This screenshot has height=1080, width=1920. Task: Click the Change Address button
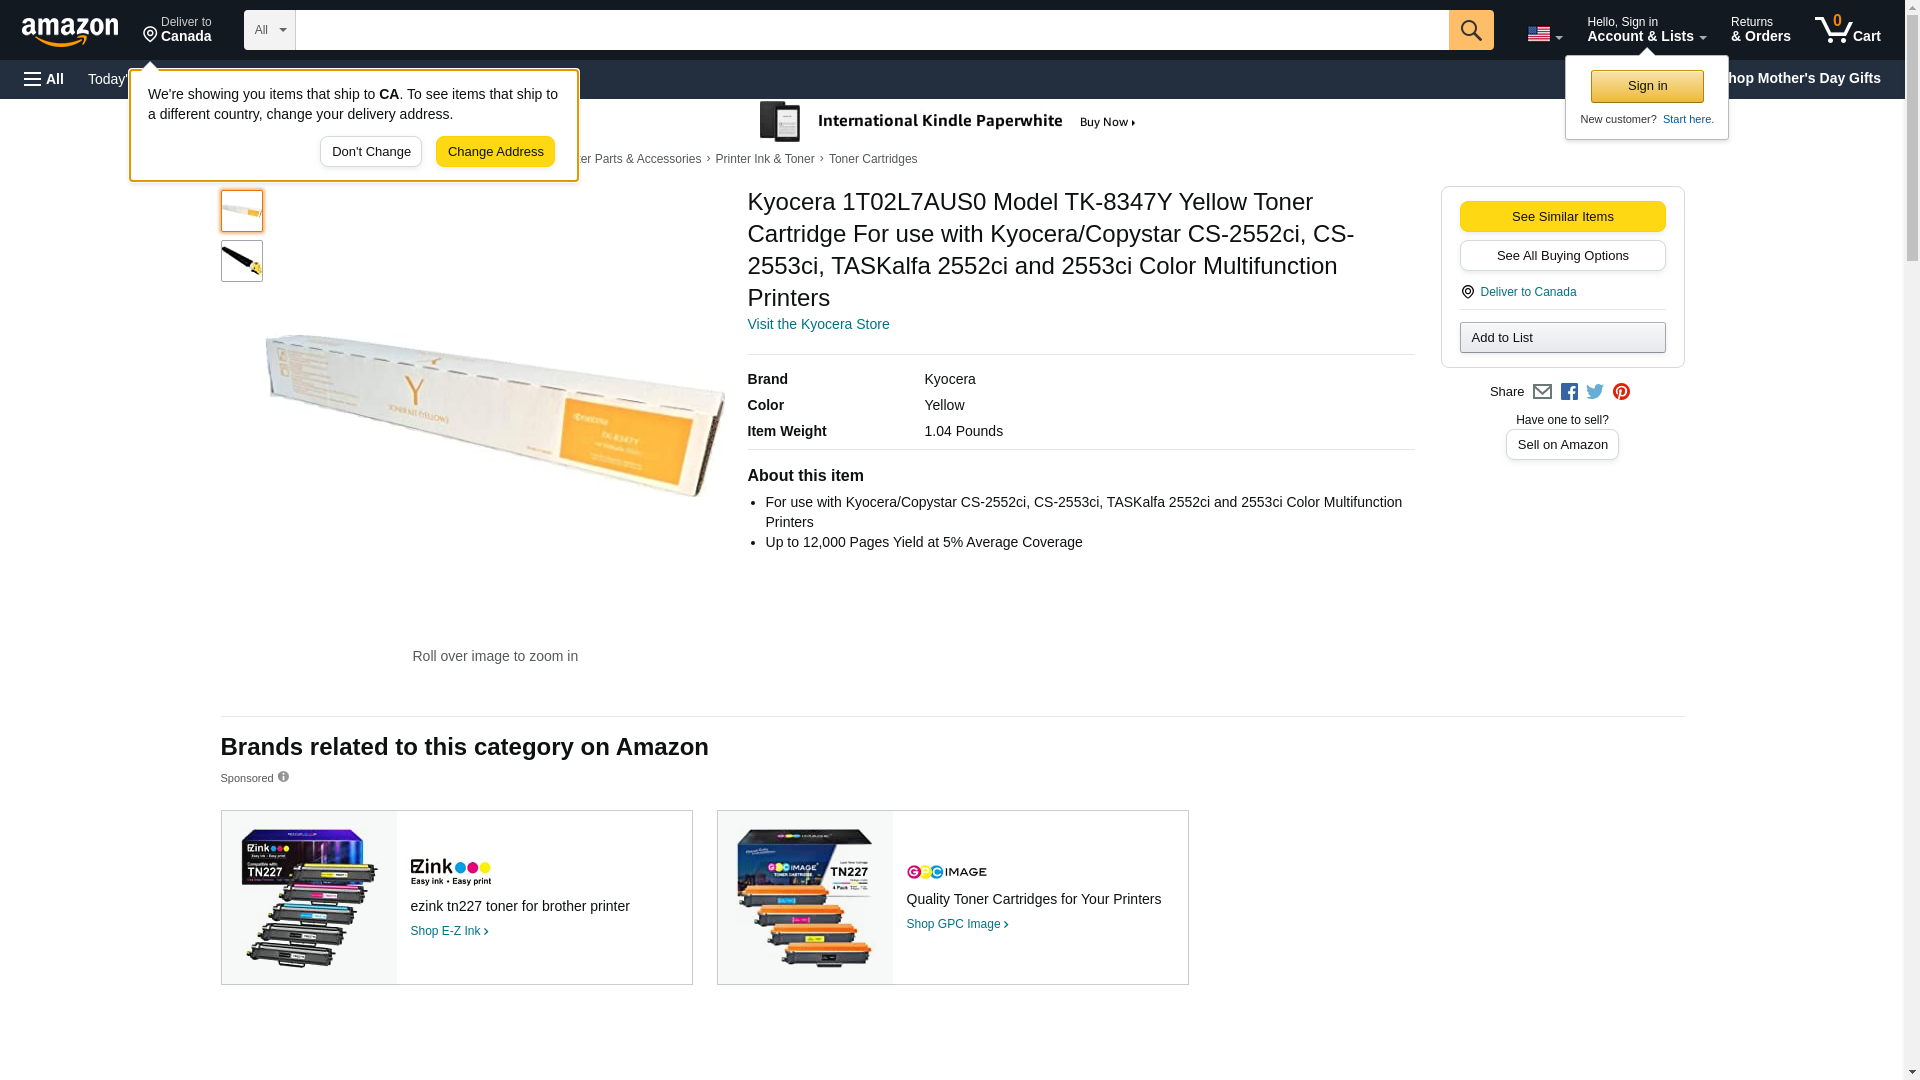pos(495,152)
